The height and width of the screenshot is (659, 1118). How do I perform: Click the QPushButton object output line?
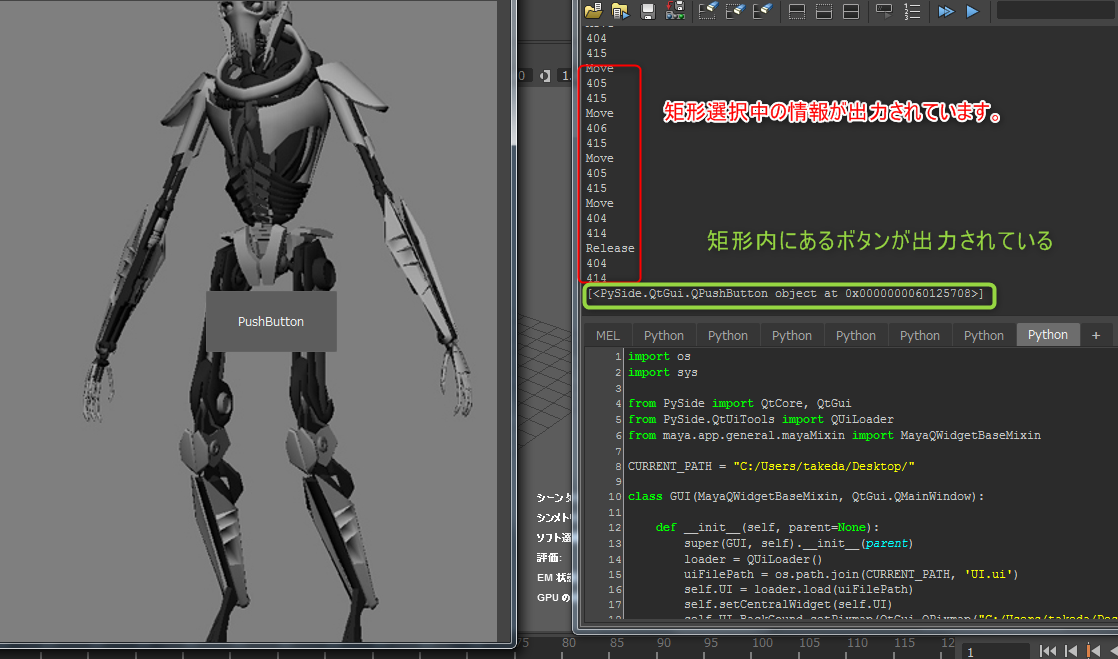point(785,294)
